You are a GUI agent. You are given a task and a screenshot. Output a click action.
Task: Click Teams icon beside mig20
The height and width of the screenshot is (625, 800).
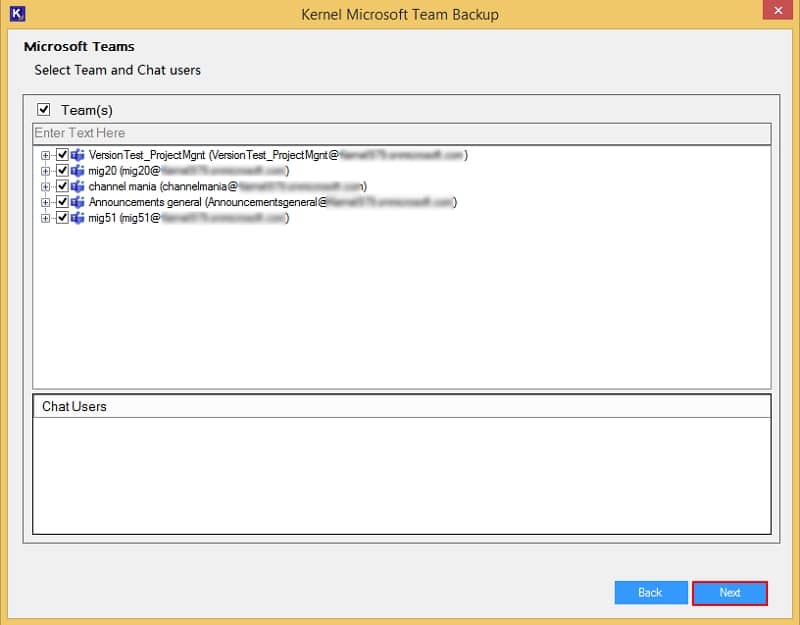tap(78, 170)
